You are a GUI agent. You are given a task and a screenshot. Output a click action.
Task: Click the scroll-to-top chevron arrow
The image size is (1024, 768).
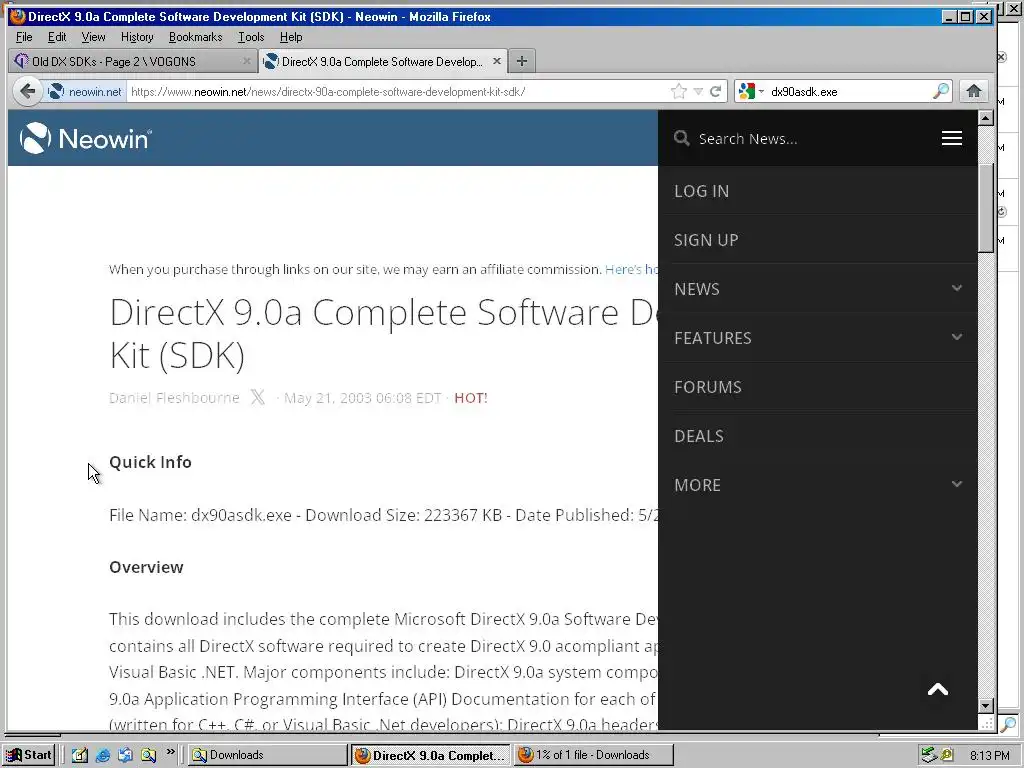938,690
